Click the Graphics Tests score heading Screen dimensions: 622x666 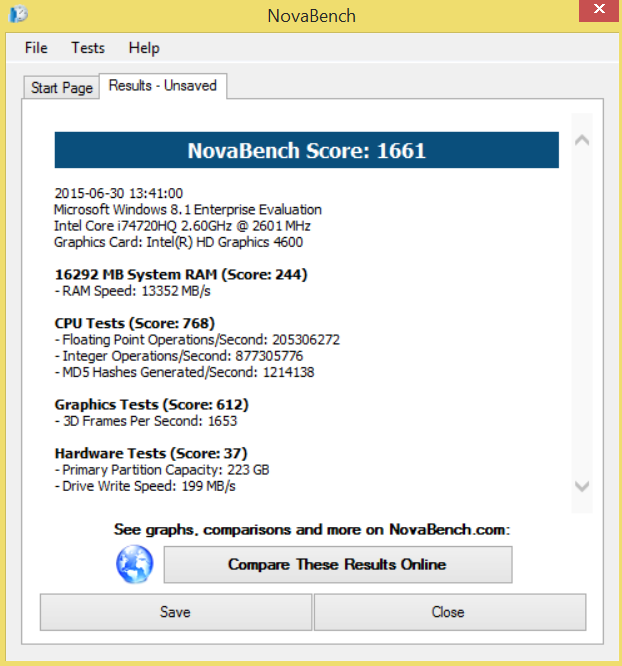click(x=151, y=404)
